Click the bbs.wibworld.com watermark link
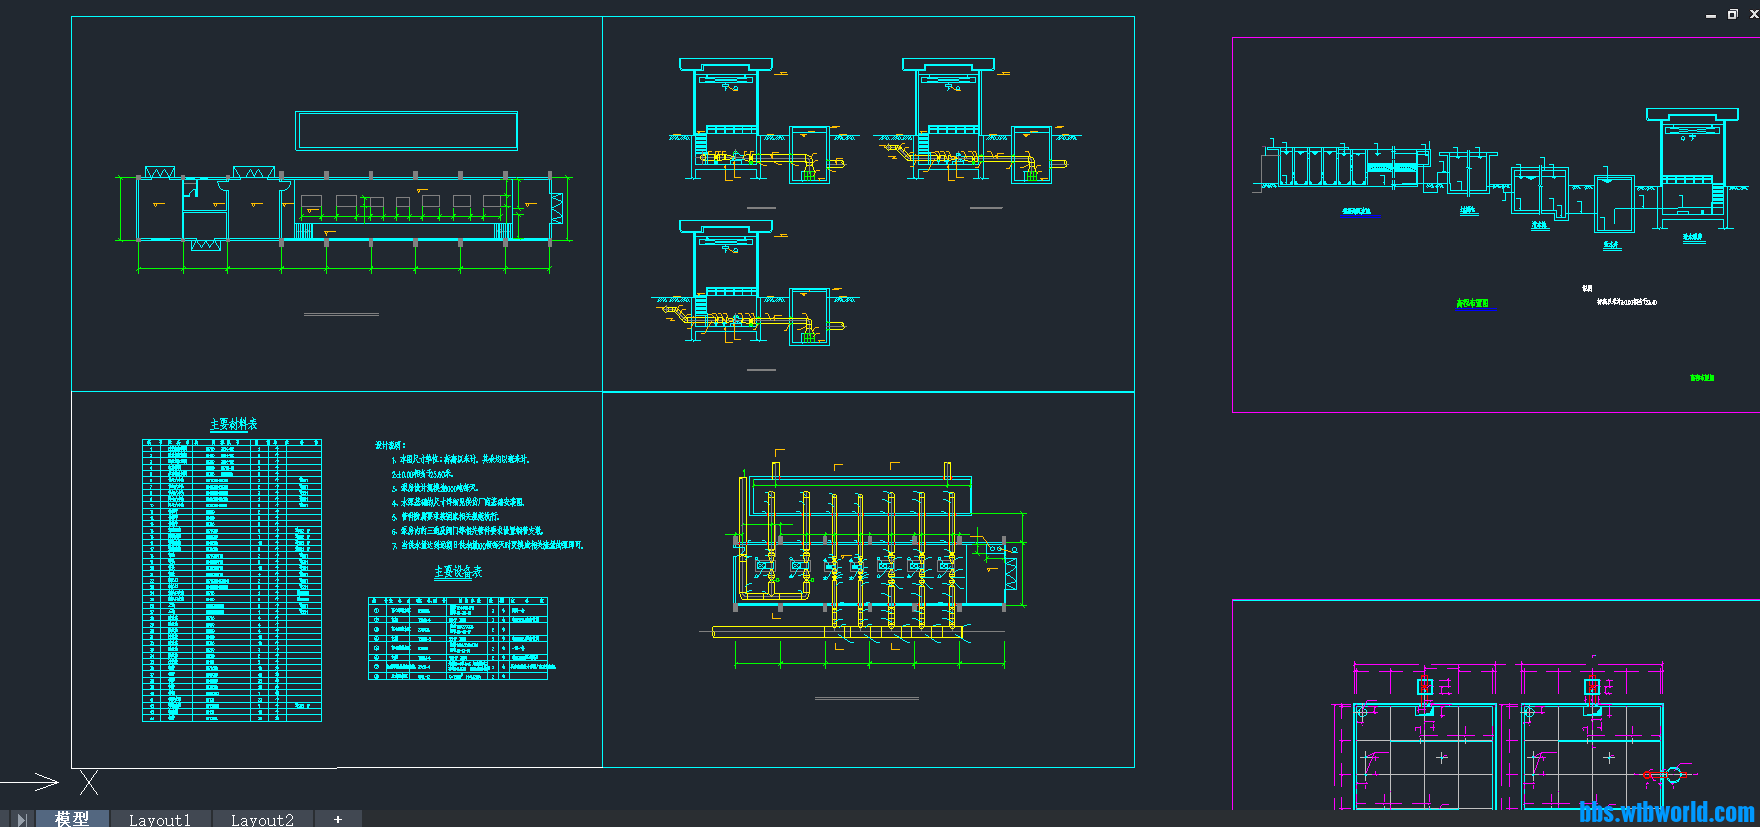Screen dimensions: 1760x827 point(1666,813)
